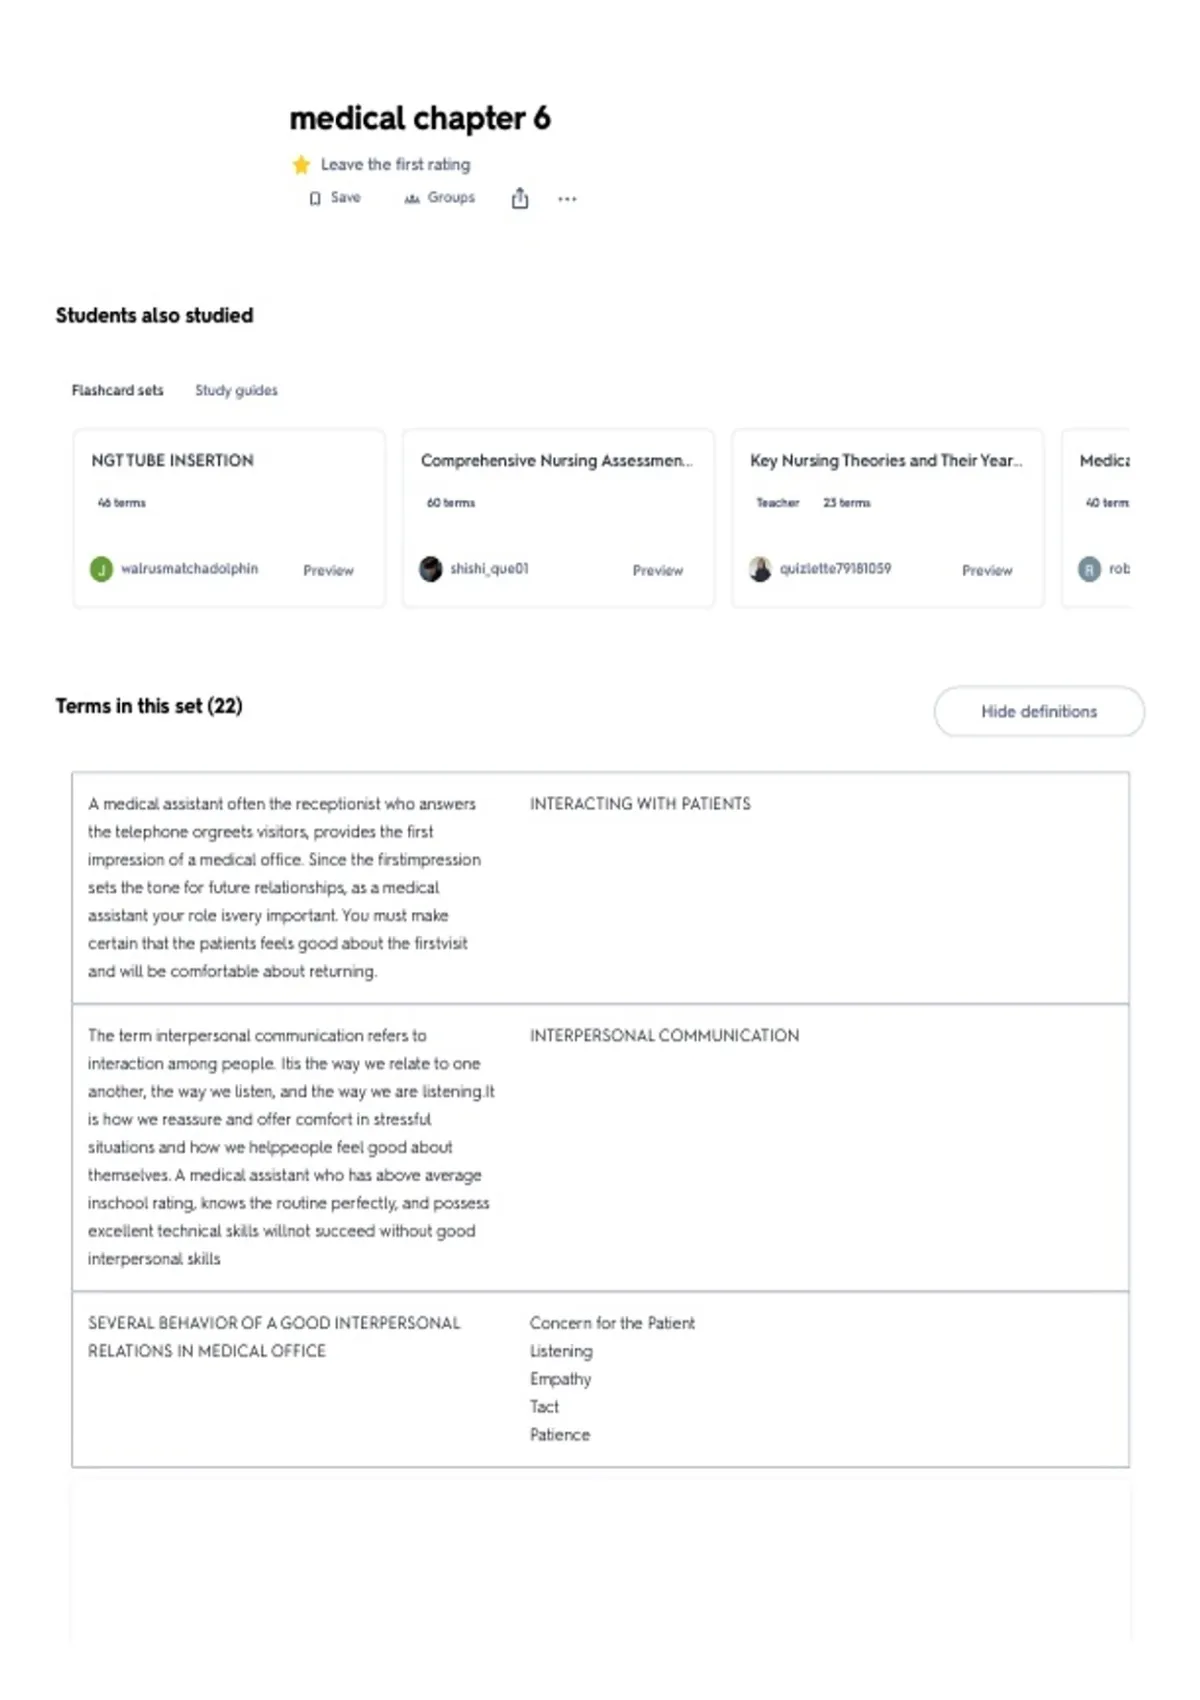The width and height of the screenshot is (1200, 1700).
Task: Open the Groups icon button
Action: [412, 199]
